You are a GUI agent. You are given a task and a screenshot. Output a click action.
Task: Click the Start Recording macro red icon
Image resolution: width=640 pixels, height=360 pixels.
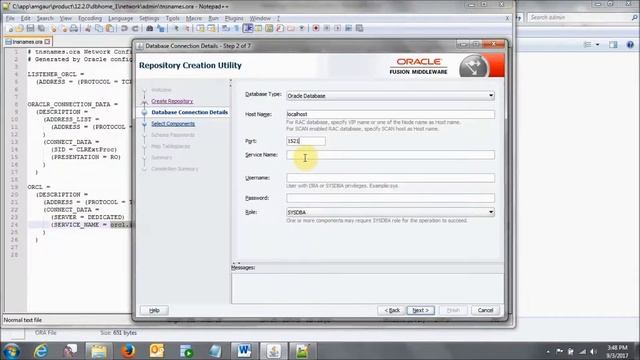pos(316,28)
